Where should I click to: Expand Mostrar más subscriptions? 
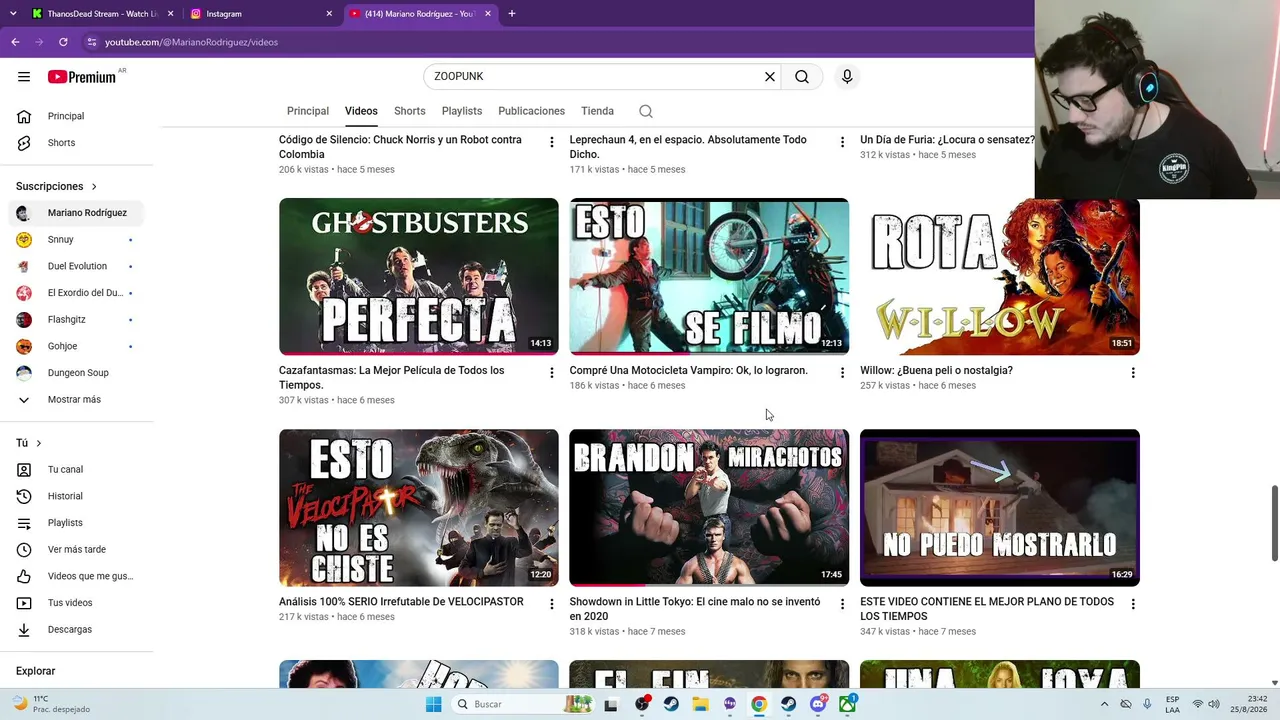(x=75, y=400)
